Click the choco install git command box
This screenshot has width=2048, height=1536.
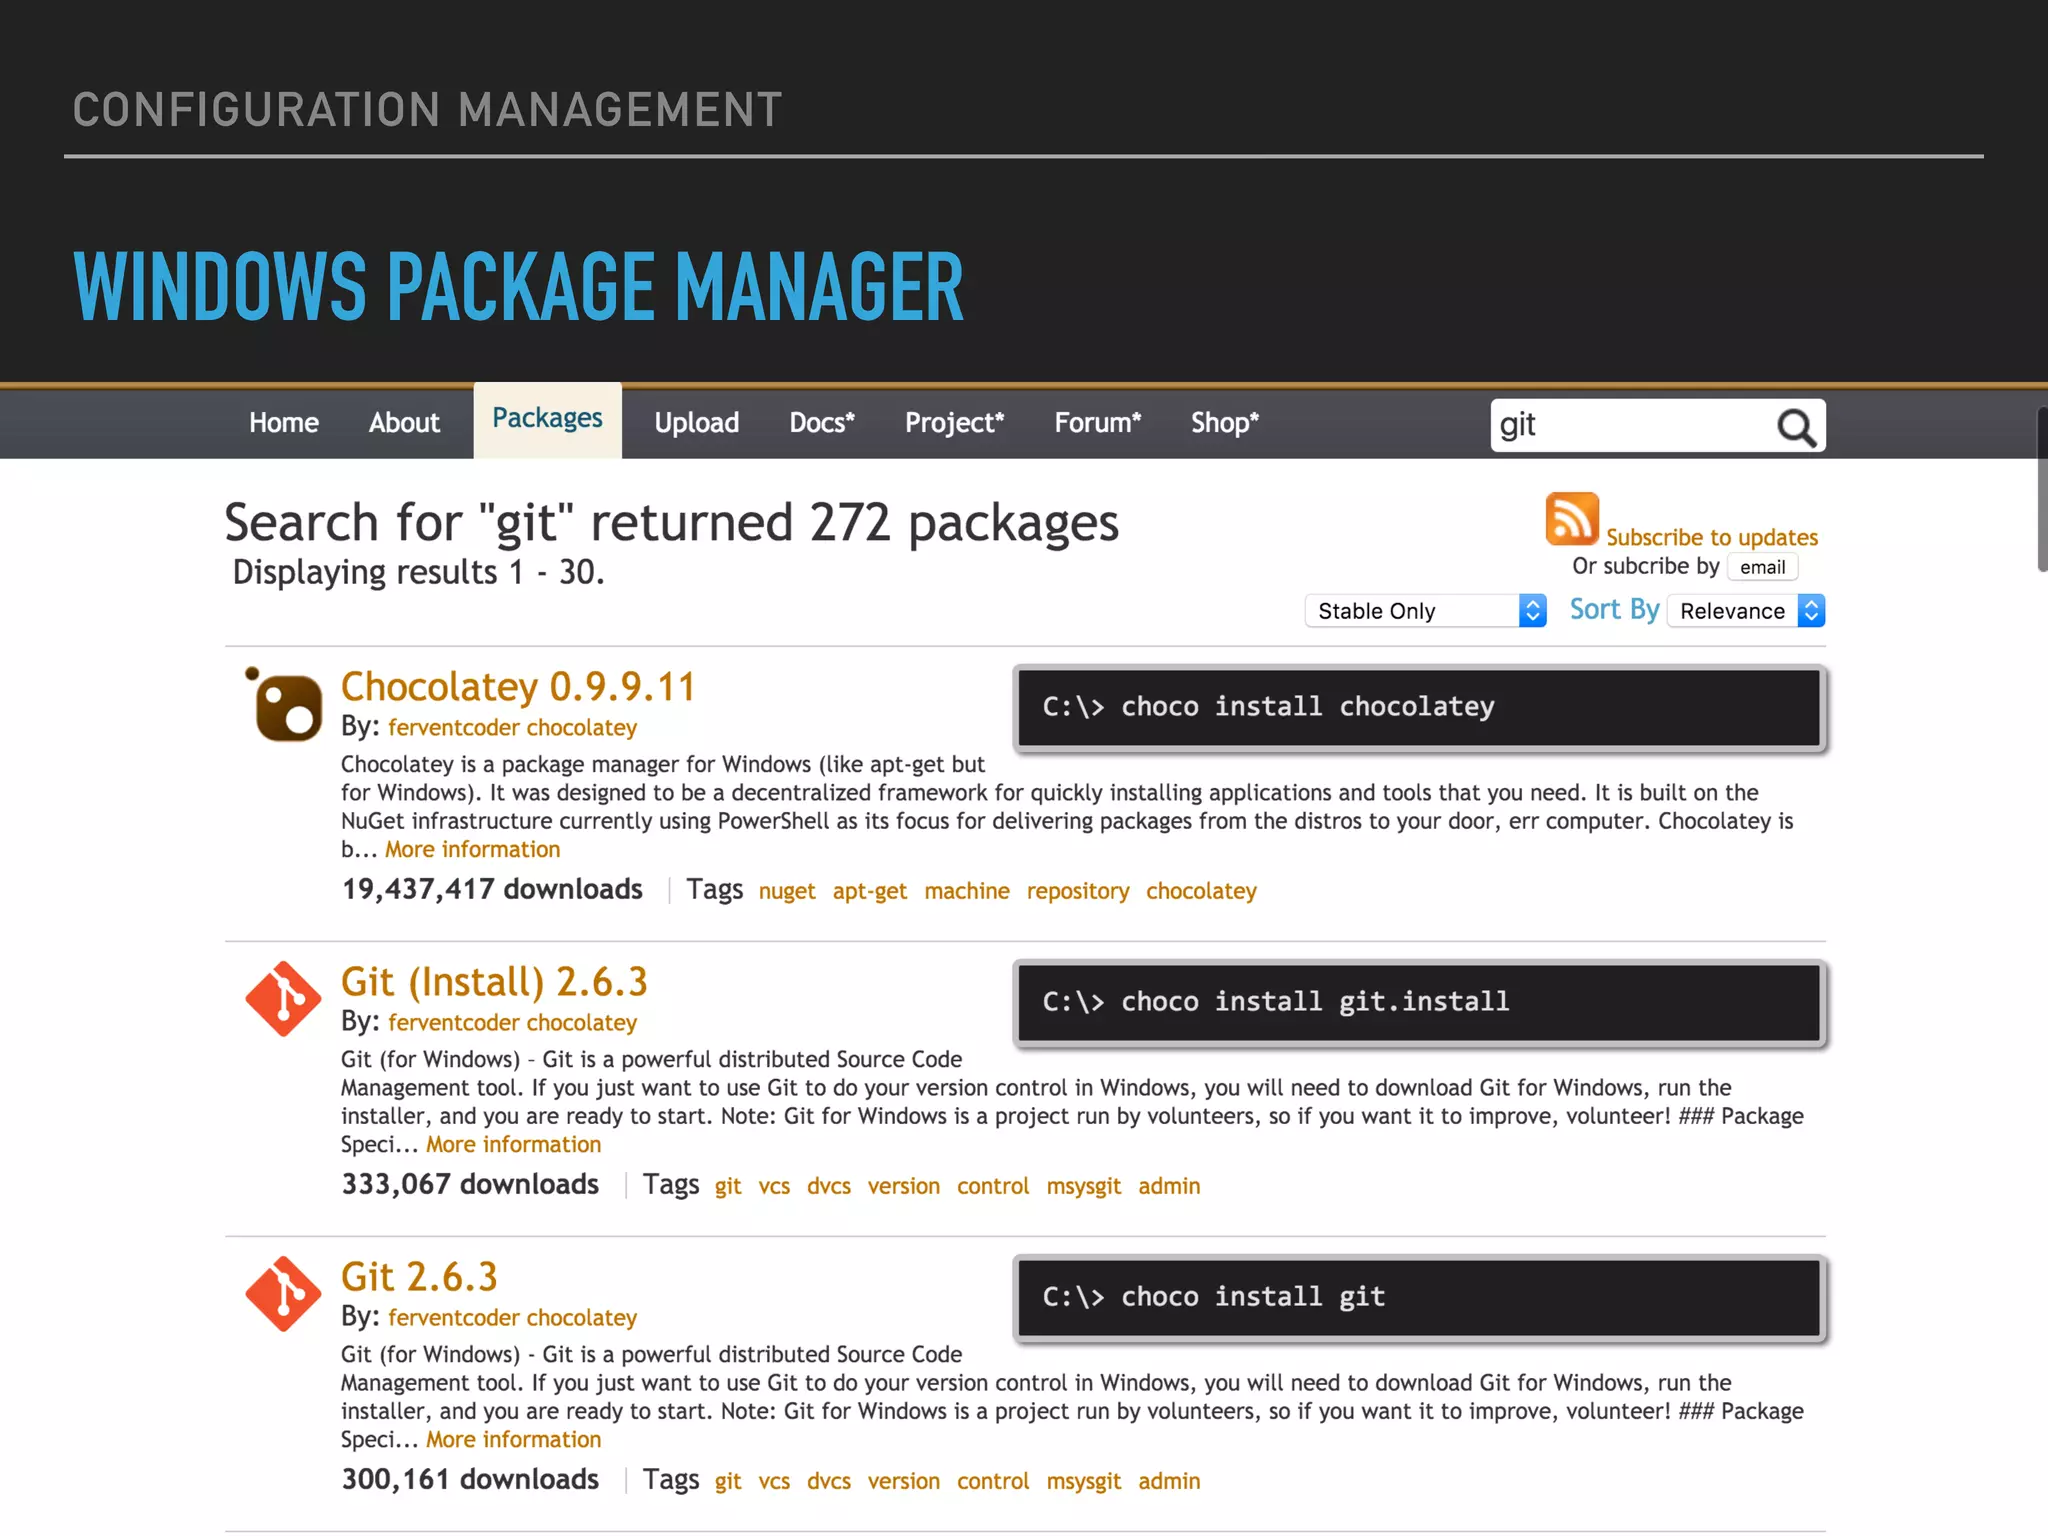pos(1420,1298)
